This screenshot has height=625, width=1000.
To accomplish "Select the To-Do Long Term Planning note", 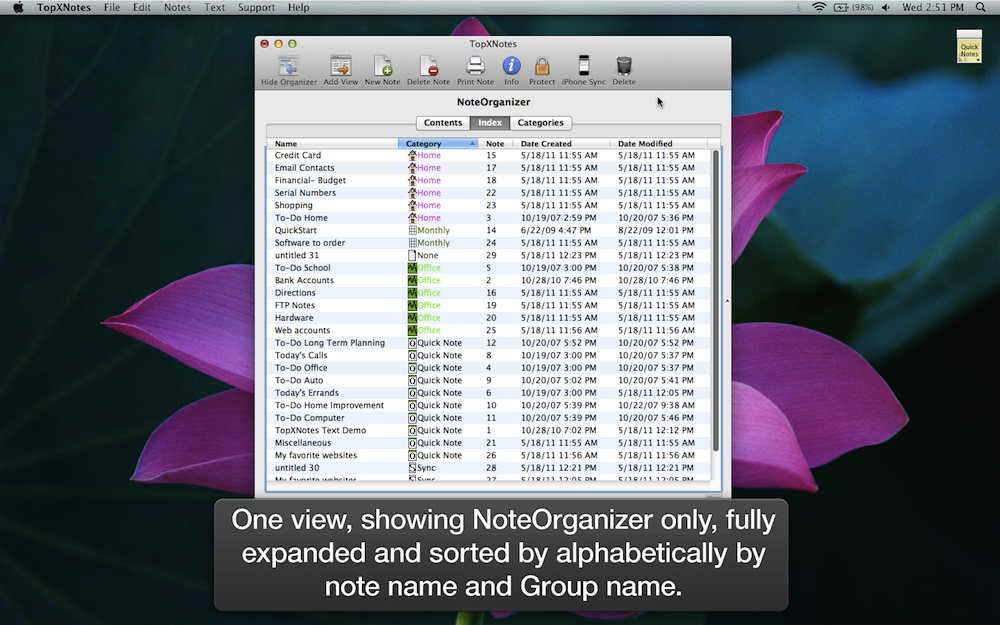I will click(489, 342).
